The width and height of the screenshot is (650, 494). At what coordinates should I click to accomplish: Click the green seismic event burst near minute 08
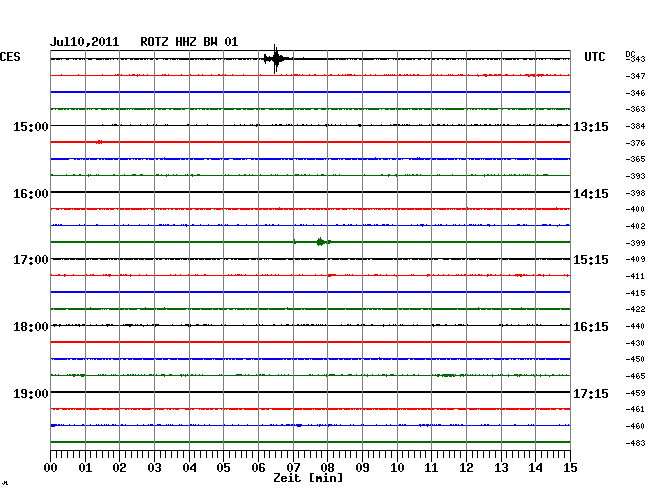click(x=323, y=242)
